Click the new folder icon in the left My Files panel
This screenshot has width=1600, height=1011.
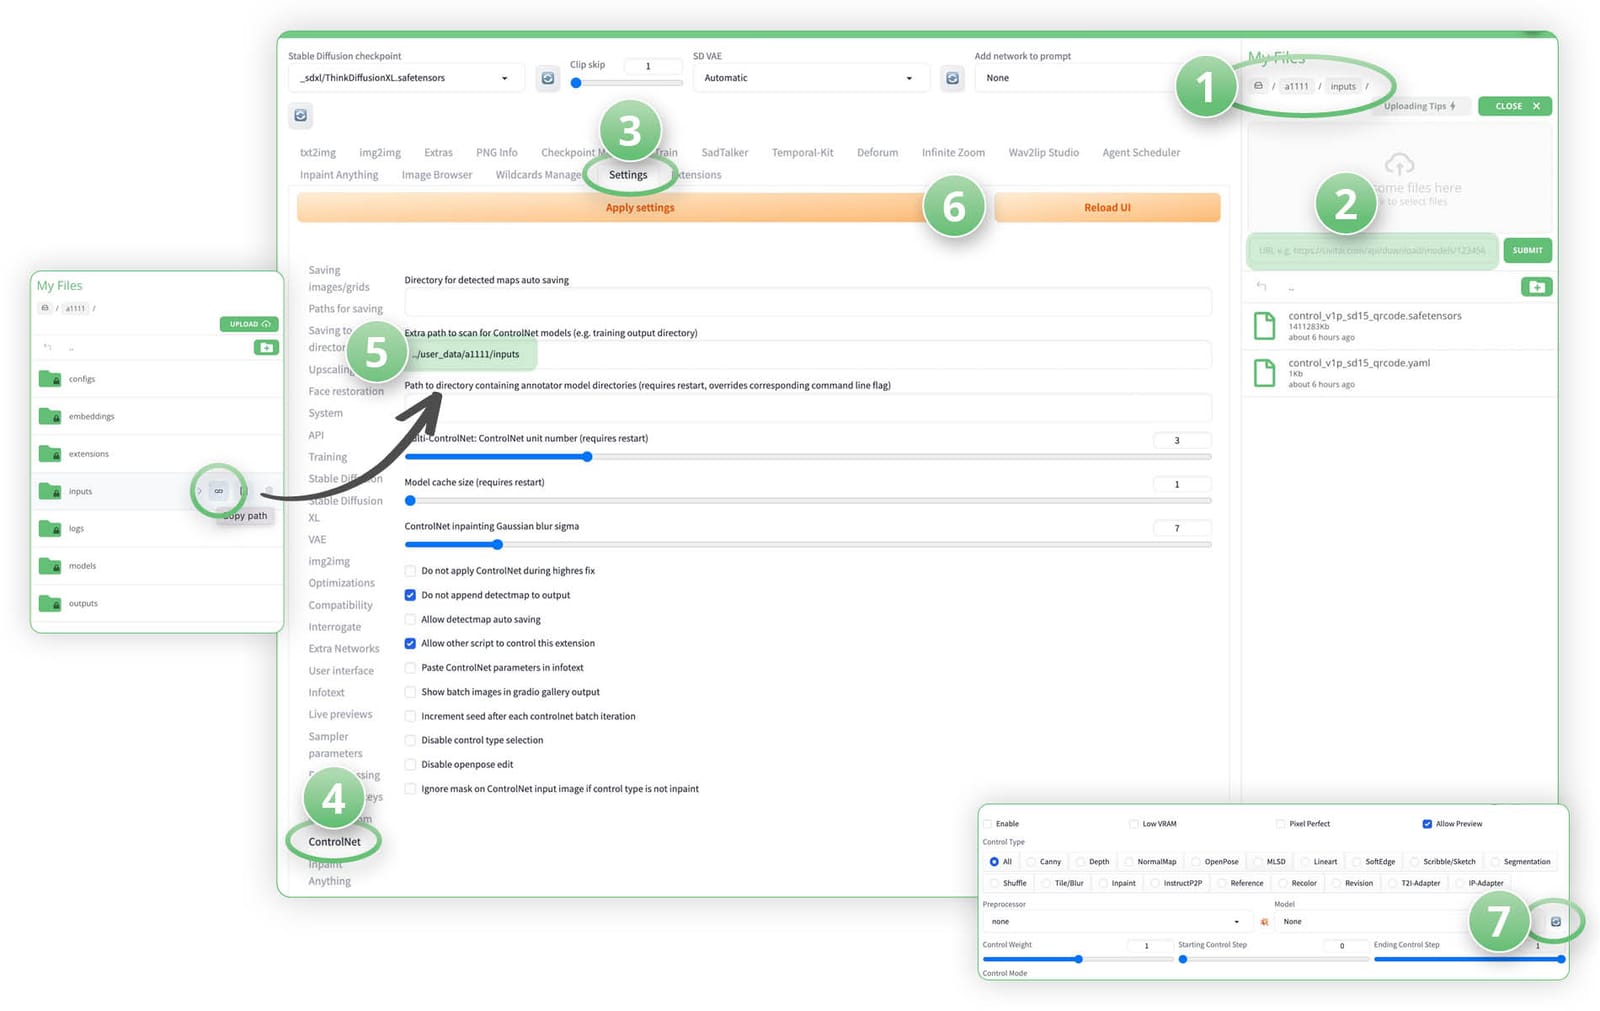coord(266,348)
